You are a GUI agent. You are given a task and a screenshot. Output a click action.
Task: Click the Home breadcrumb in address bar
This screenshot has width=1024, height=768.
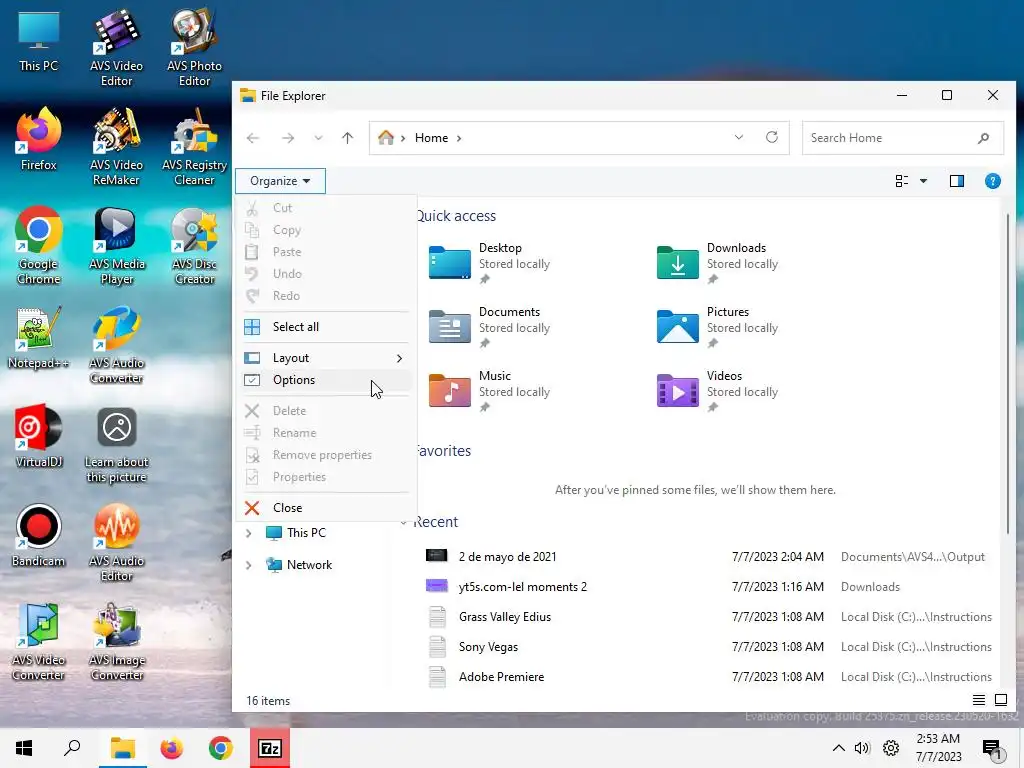tap(432, 138)
